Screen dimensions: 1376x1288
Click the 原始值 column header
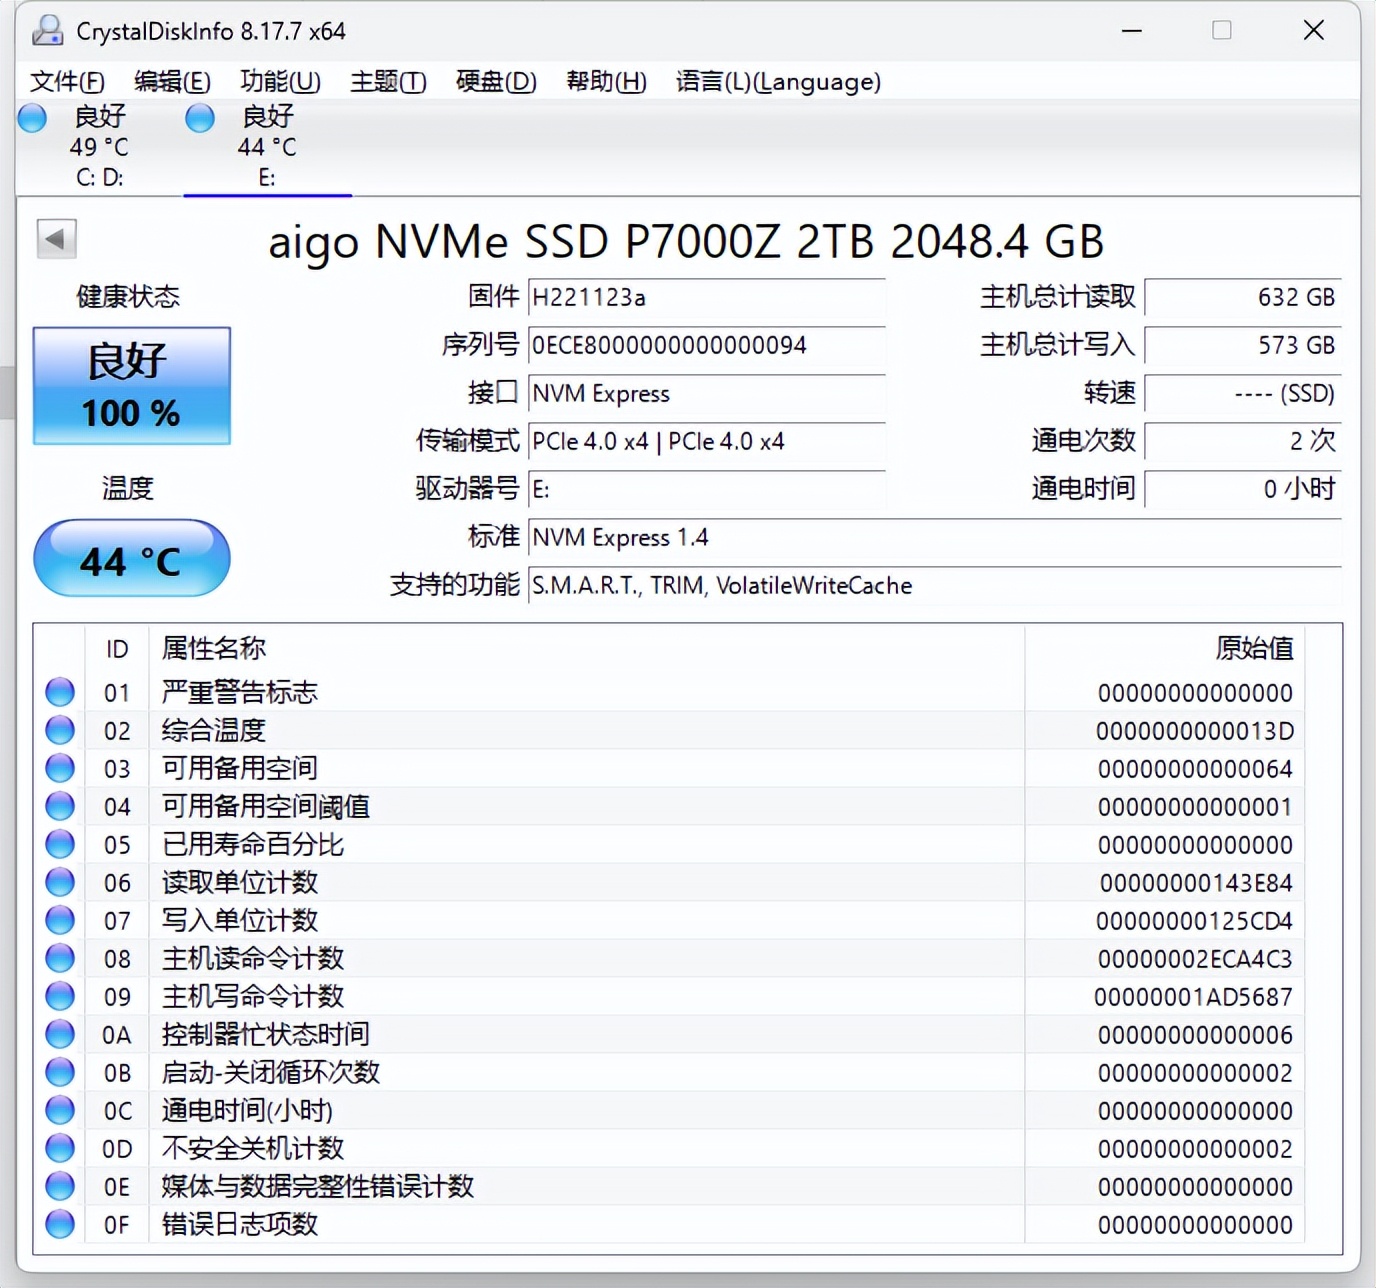(x=1253, y=648)
